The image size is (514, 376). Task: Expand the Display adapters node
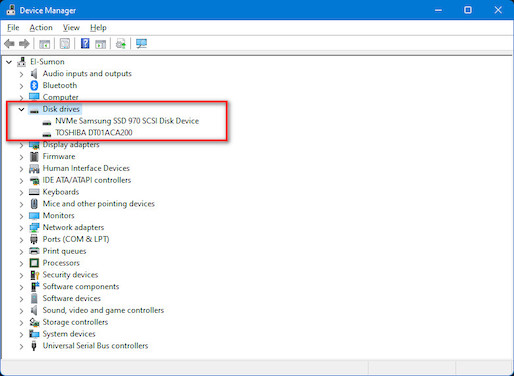coord(21,145)
